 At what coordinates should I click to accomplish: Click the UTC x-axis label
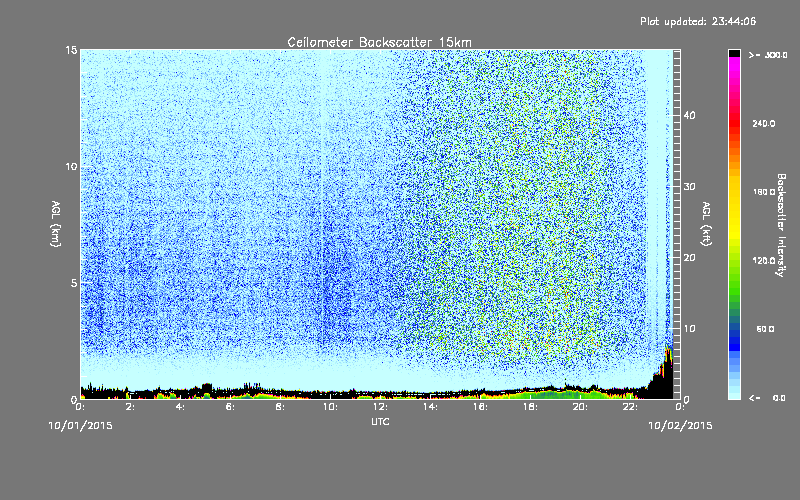tap(380, 421)
